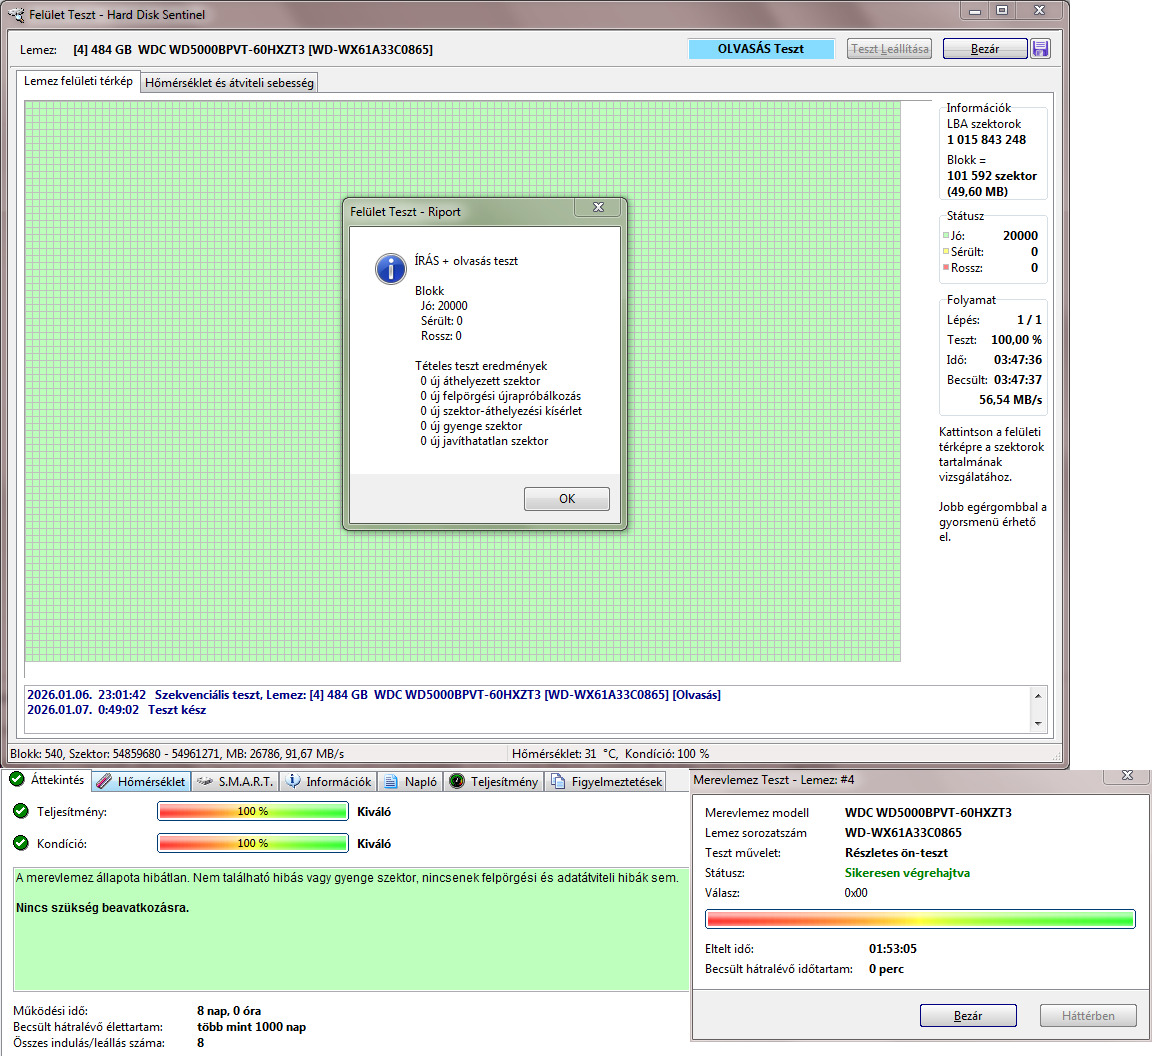Click '0 új javíthatatlan szektor' result line
The image size is (1152, 1056).
coord(484,441)
